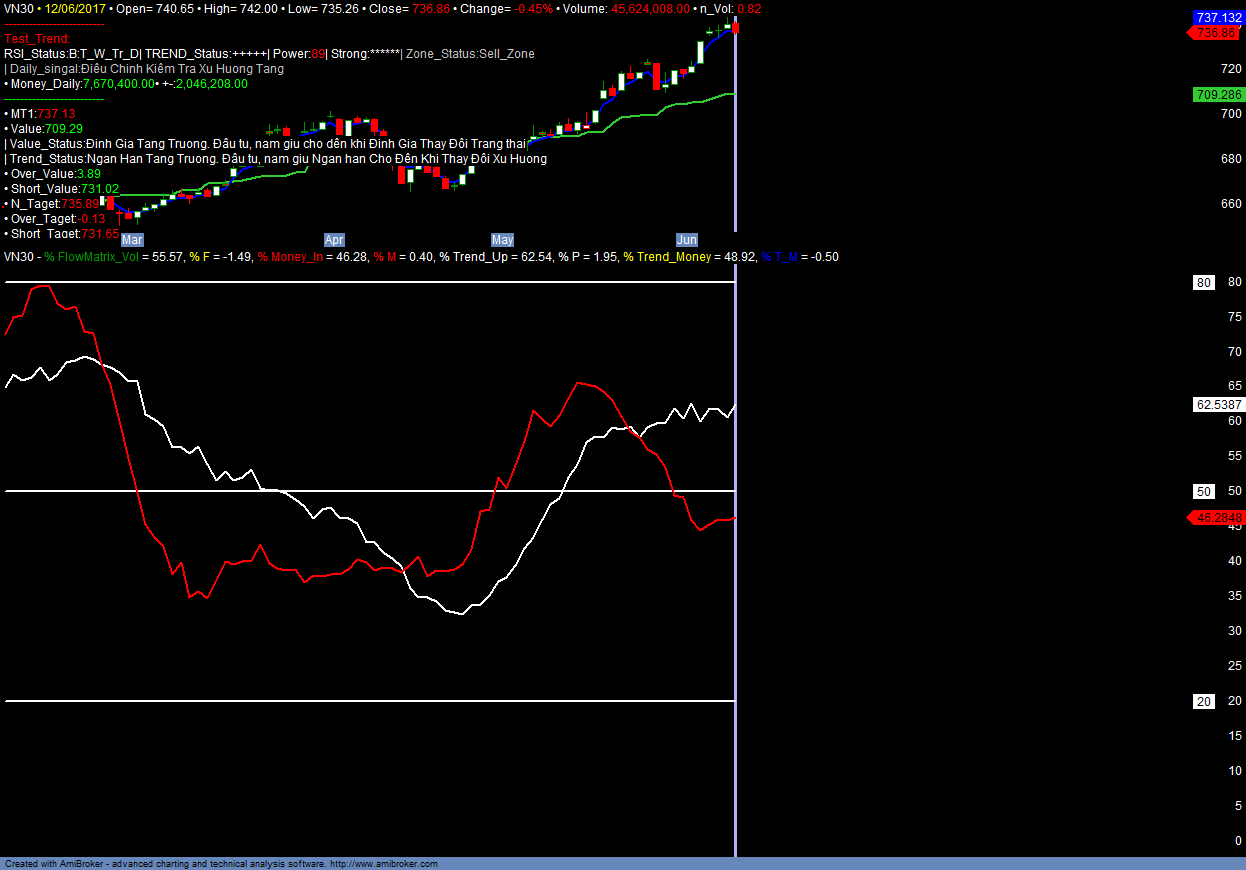Open the amibroker.com link in footer
The image size is (1246, 870).
384,863
